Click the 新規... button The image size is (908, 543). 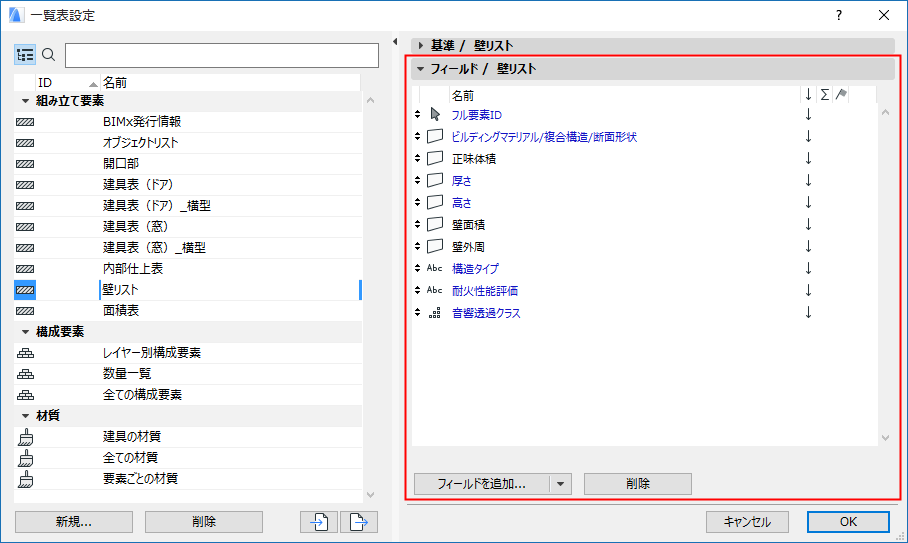(74, 522)
